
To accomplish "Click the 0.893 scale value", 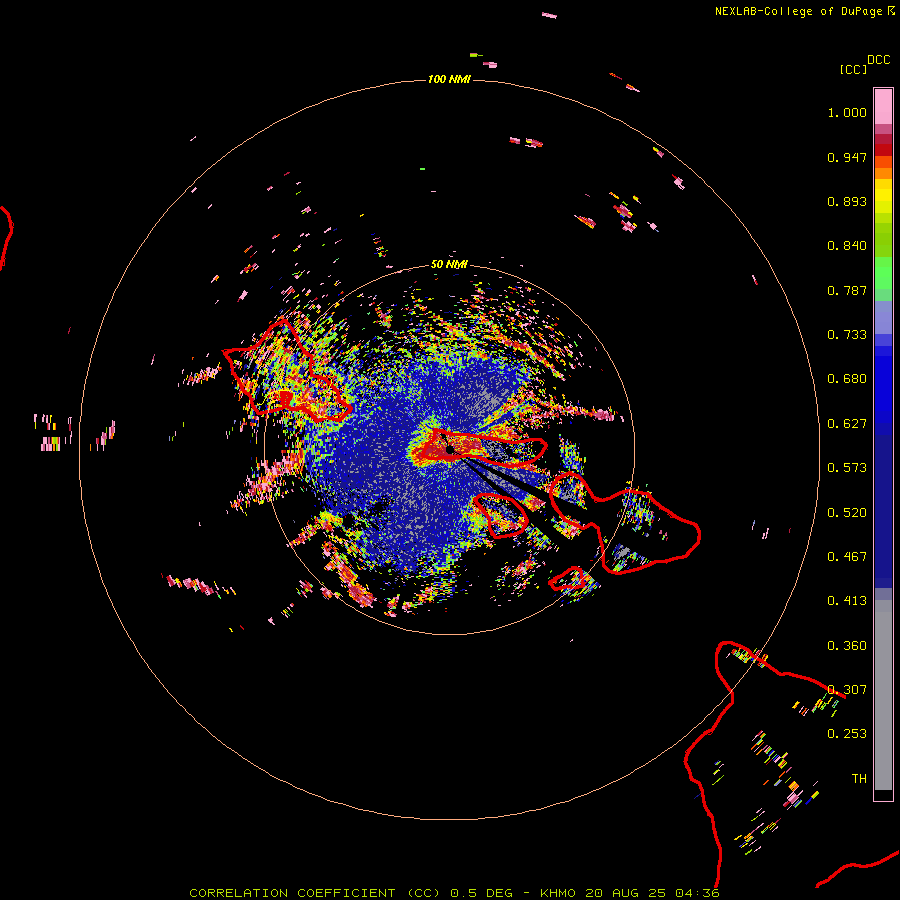I will (x=847, y=201).
